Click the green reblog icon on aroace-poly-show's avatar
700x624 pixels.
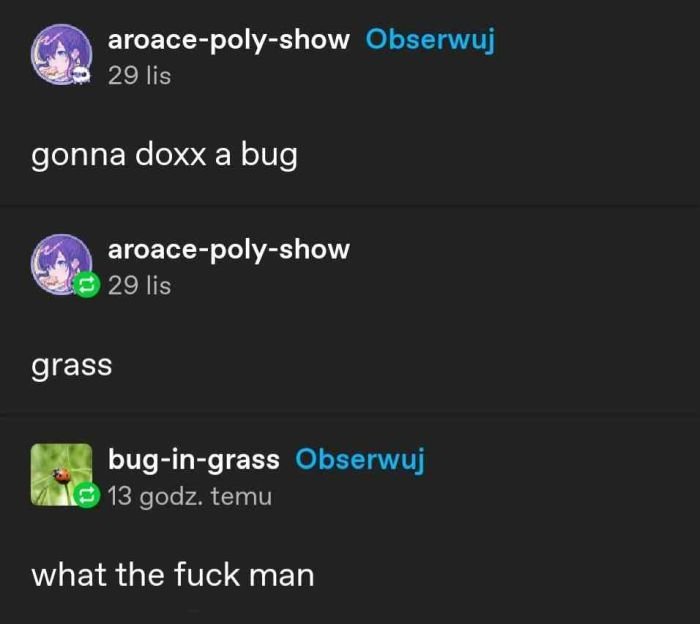coord(86,284)
